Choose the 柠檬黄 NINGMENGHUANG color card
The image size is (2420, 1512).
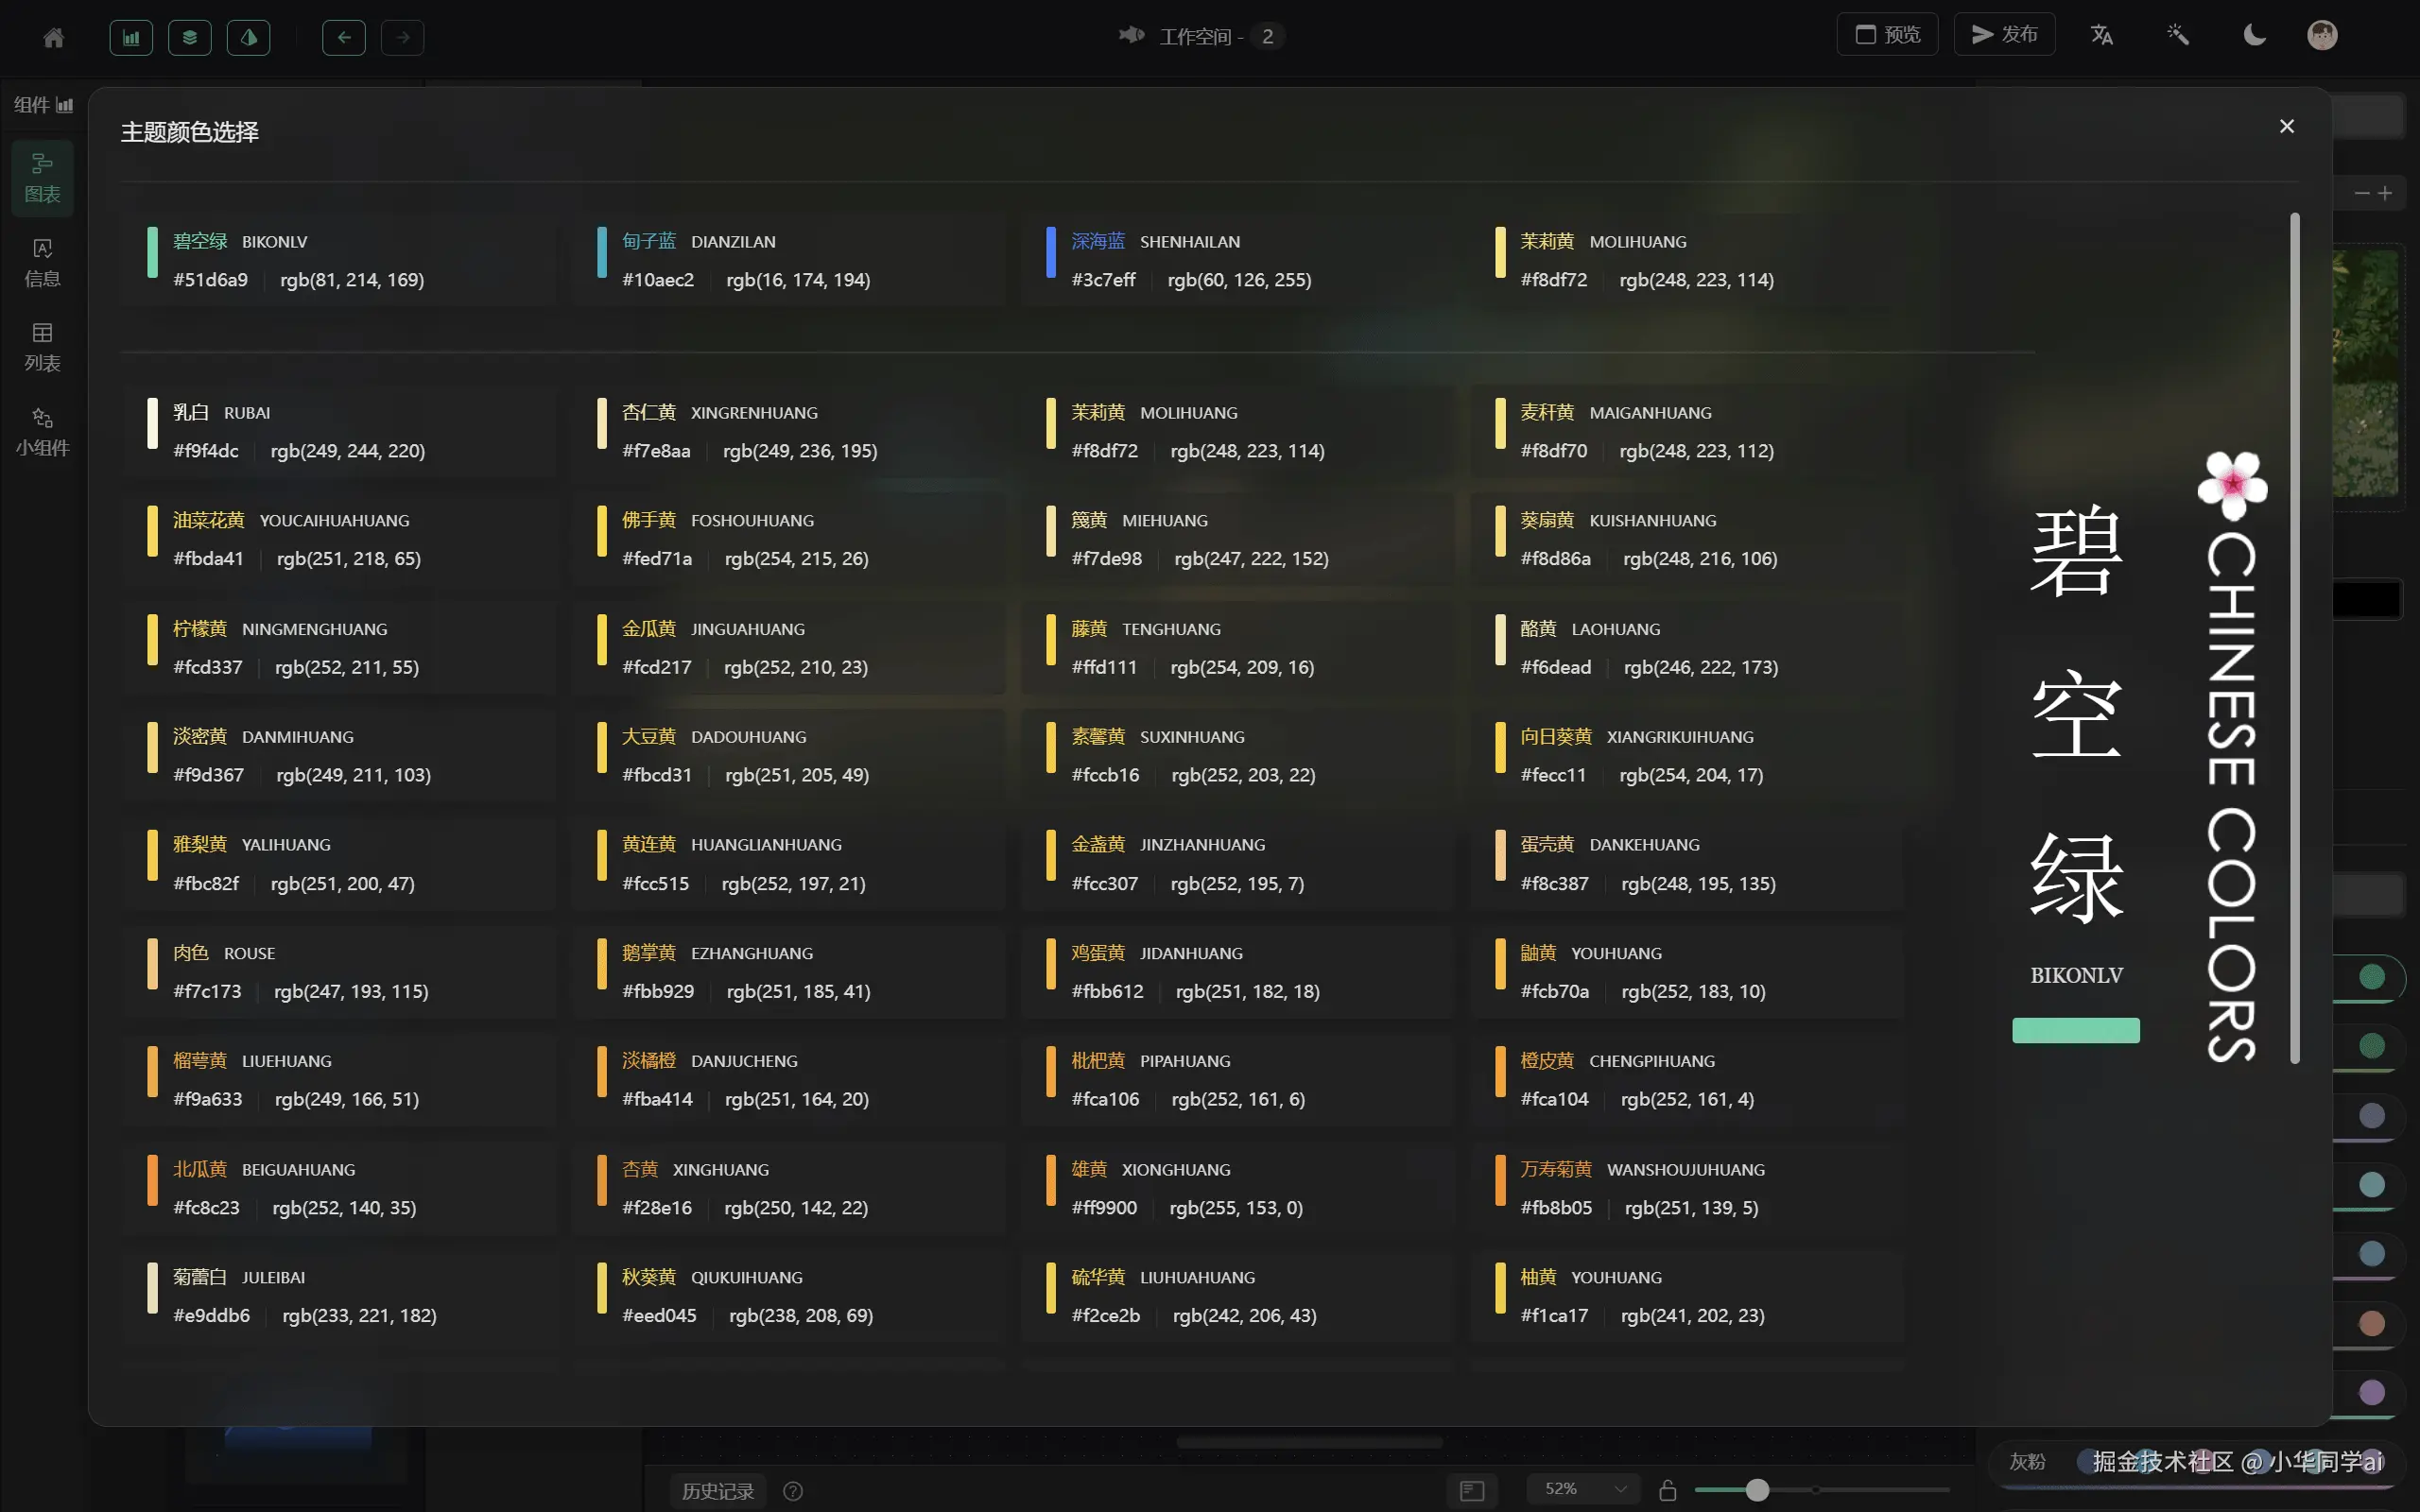click(339, 648)
